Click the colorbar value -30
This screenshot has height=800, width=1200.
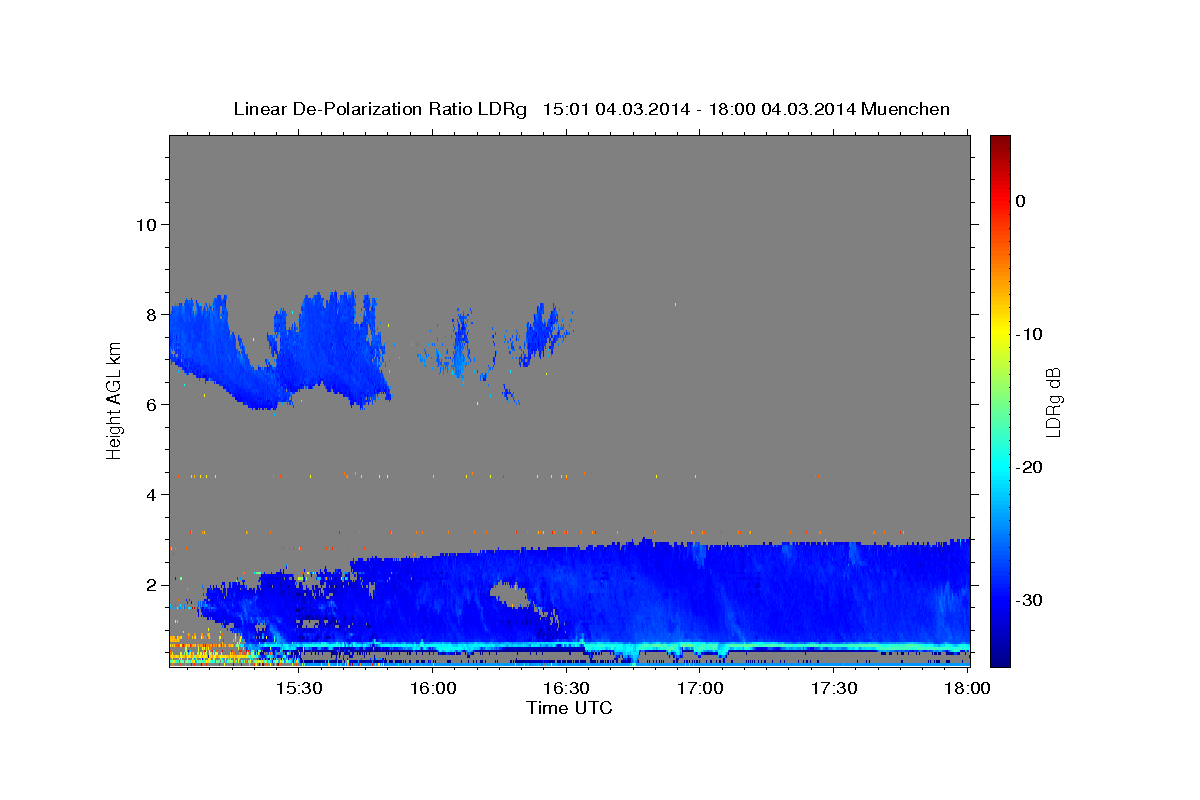1028,600
